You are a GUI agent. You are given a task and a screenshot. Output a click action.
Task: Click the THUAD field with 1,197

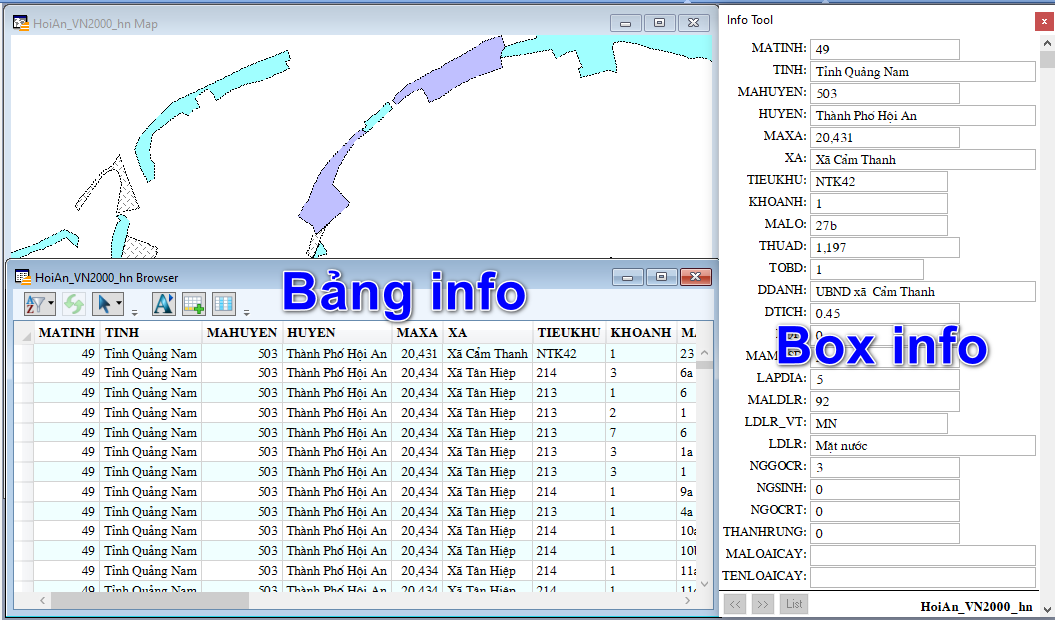click(885, 247)
